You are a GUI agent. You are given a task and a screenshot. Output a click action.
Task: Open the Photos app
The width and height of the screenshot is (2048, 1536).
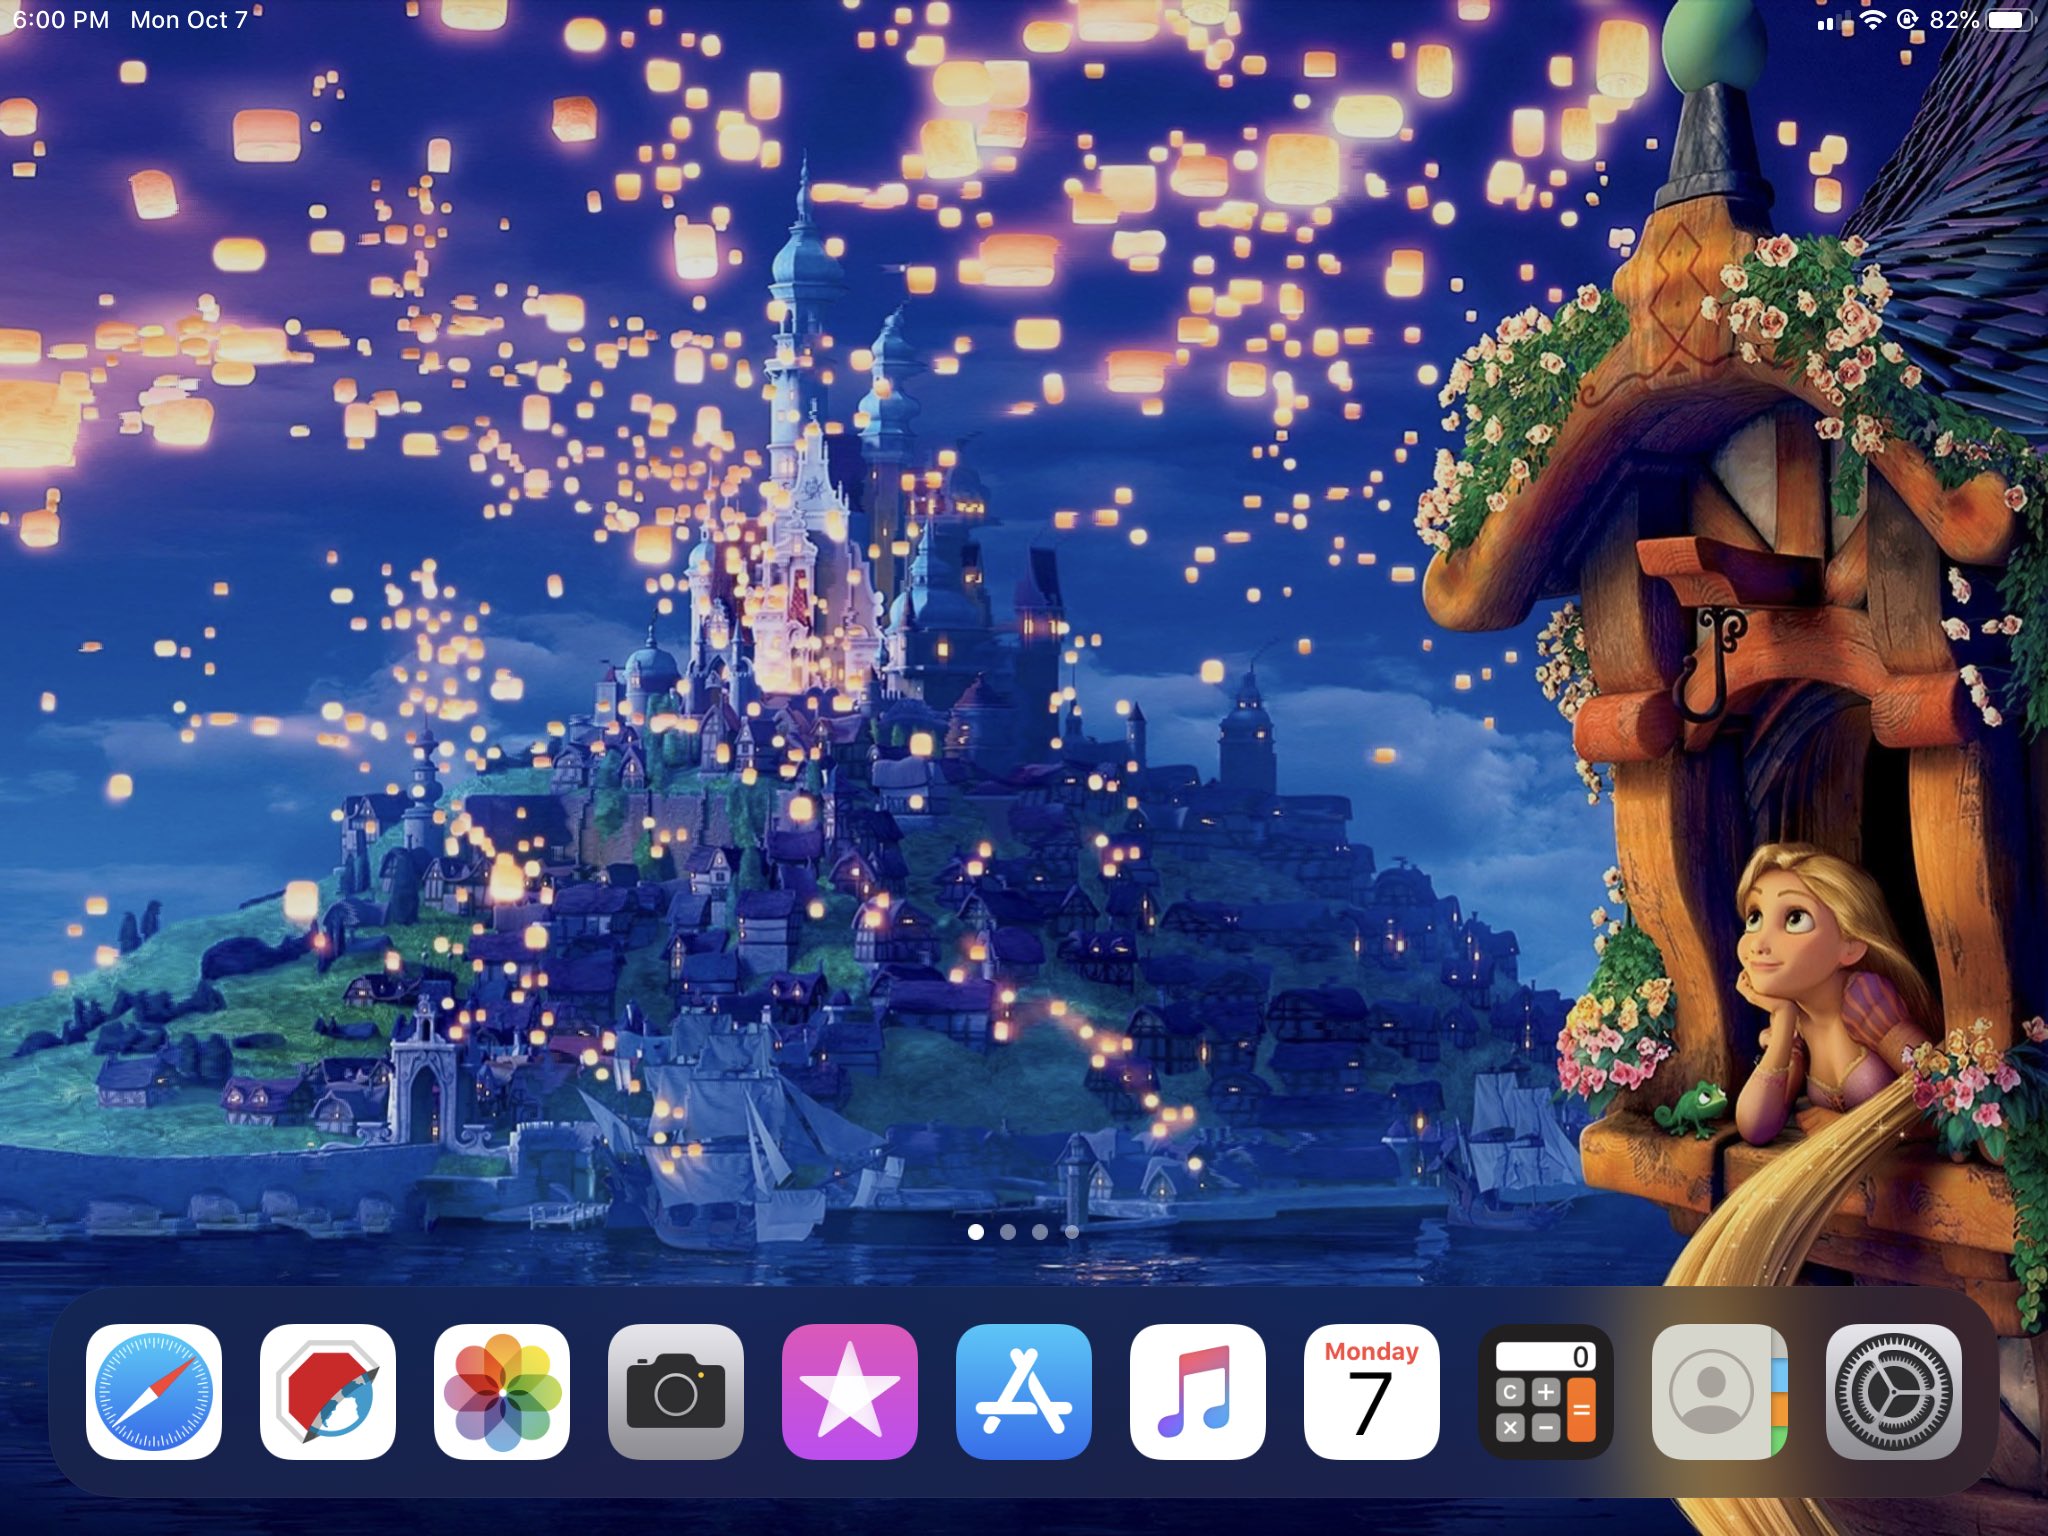tap(502, 1391)
